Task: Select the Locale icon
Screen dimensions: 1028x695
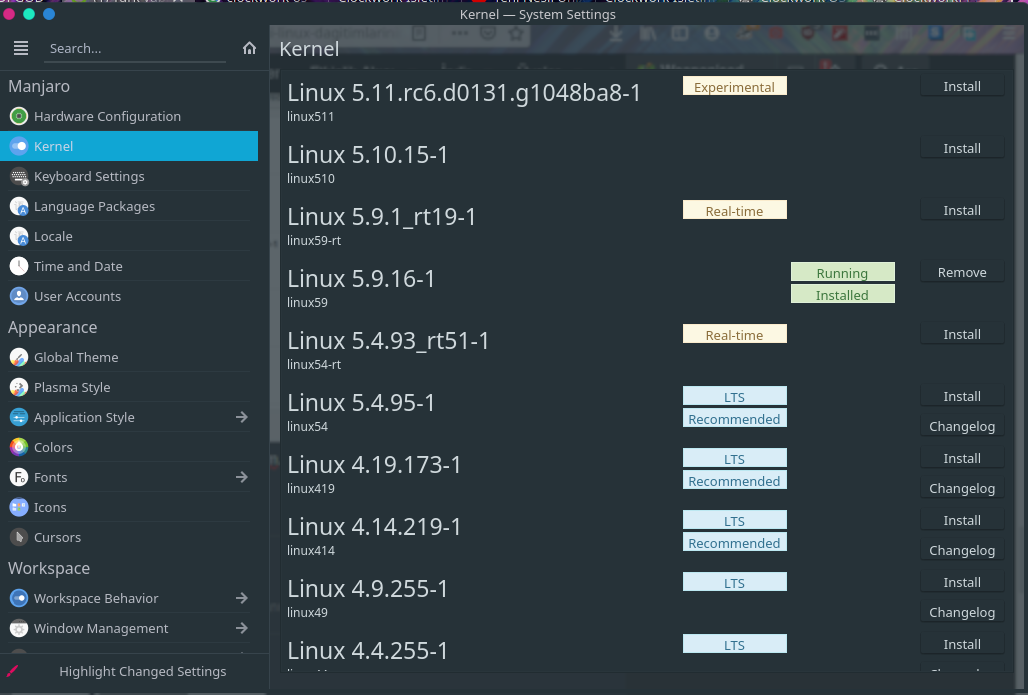Action: click(x=19, y=237)
